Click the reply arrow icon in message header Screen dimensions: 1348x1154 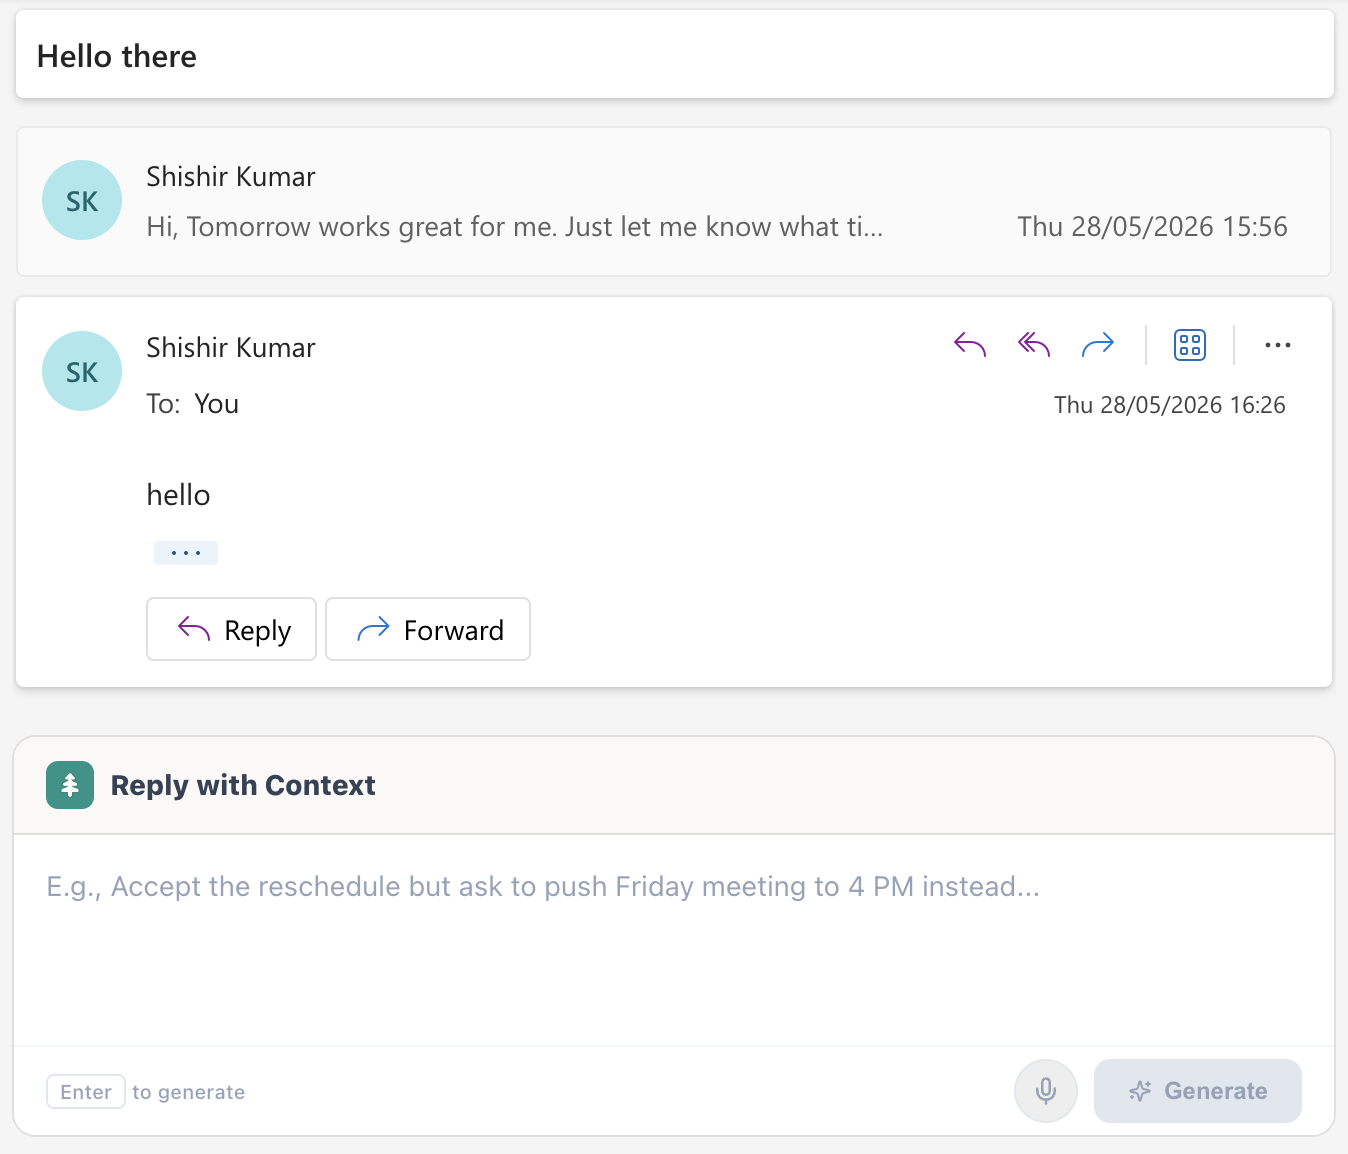[970, 345]
